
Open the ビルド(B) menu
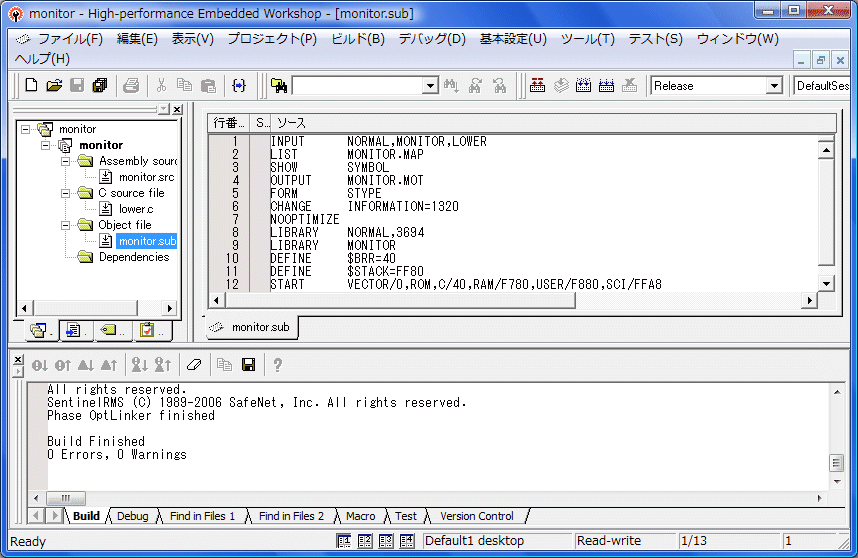point(358,39)
